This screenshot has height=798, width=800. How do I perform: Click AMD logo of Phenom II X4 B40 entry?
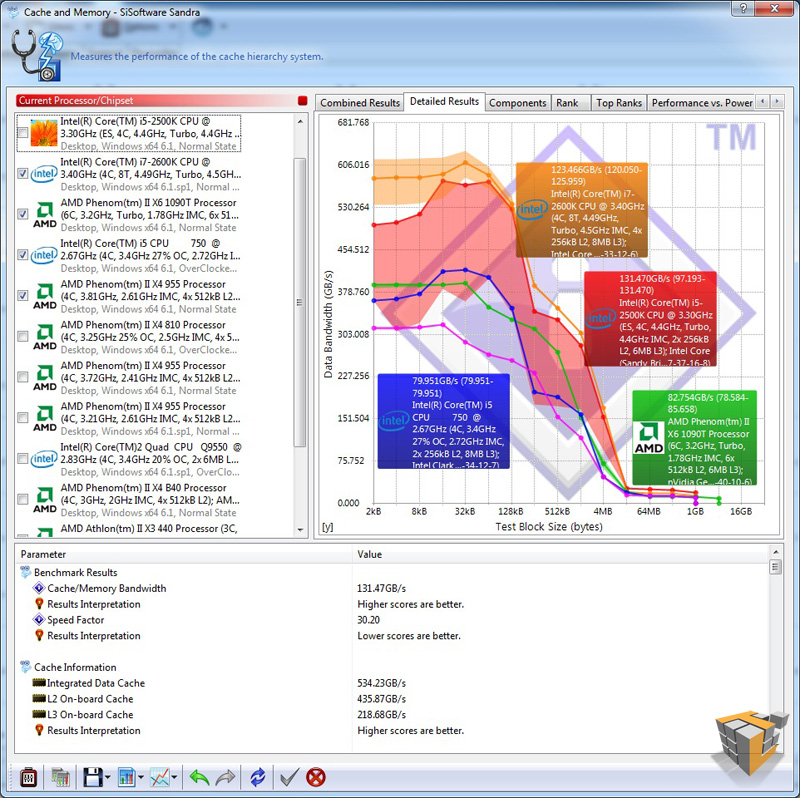pyautogui.click(x=45, y=500)
